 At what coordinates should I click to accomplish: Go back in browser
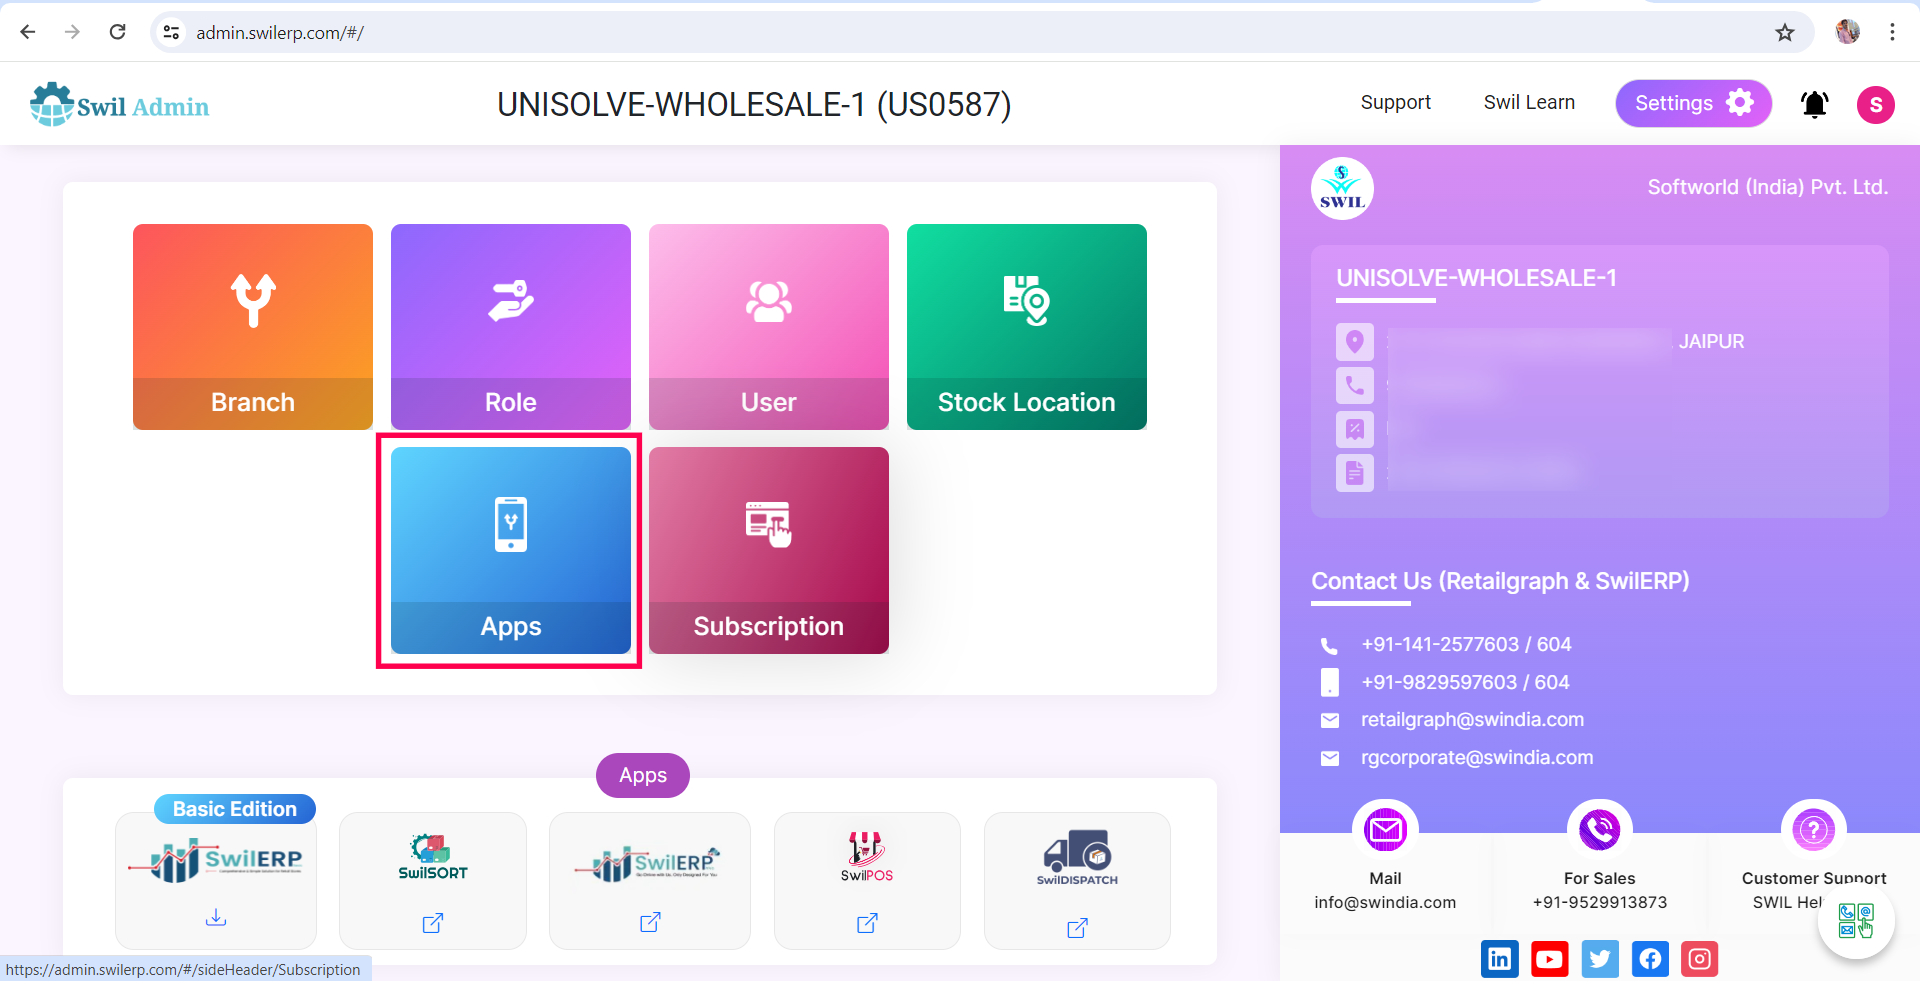(28, 32)
